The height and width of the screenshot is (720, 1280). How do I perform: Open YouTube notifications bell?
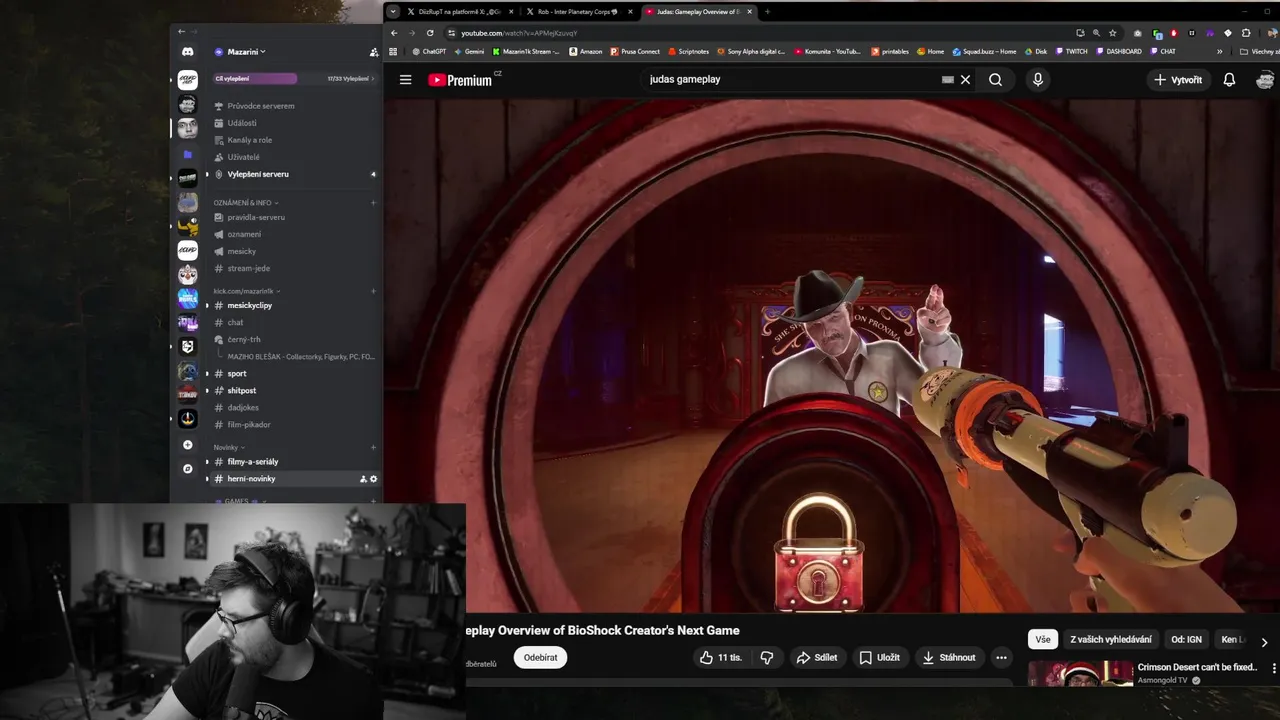1229,80
